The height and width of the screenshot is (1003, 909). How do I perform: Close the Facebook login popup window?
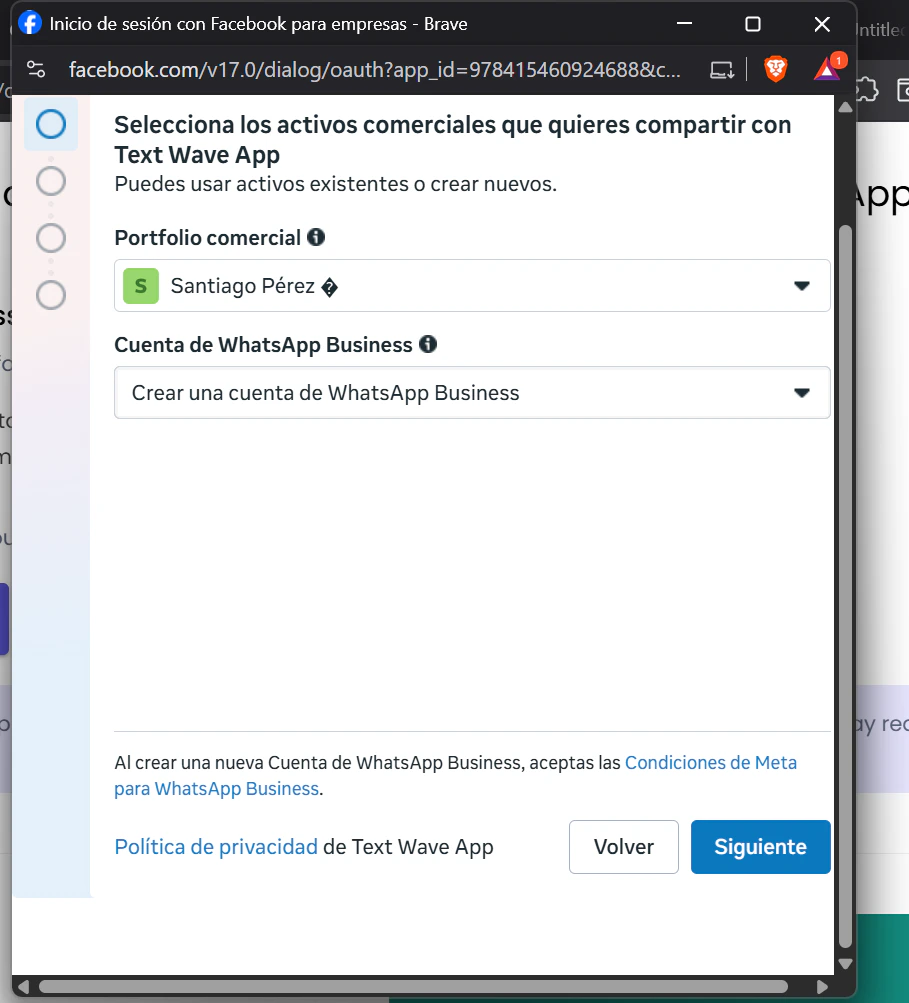822,24
